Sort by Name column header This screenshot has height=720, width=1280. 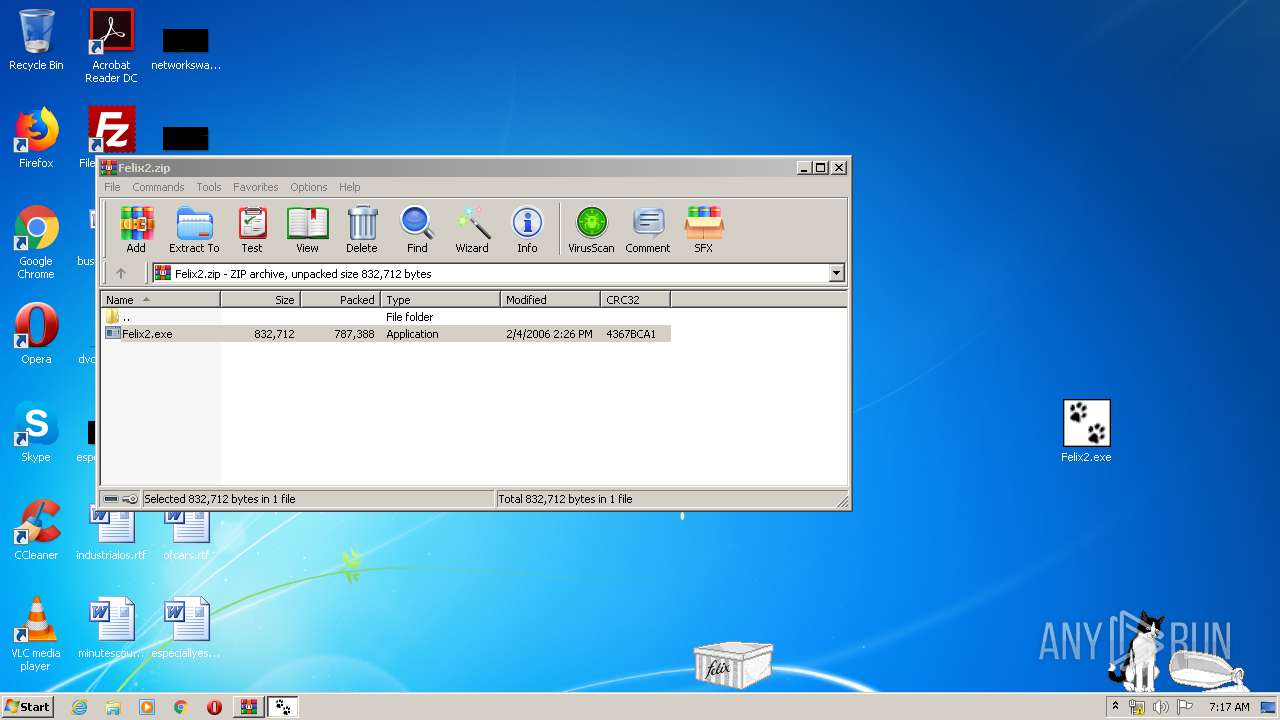pos(161,299)
